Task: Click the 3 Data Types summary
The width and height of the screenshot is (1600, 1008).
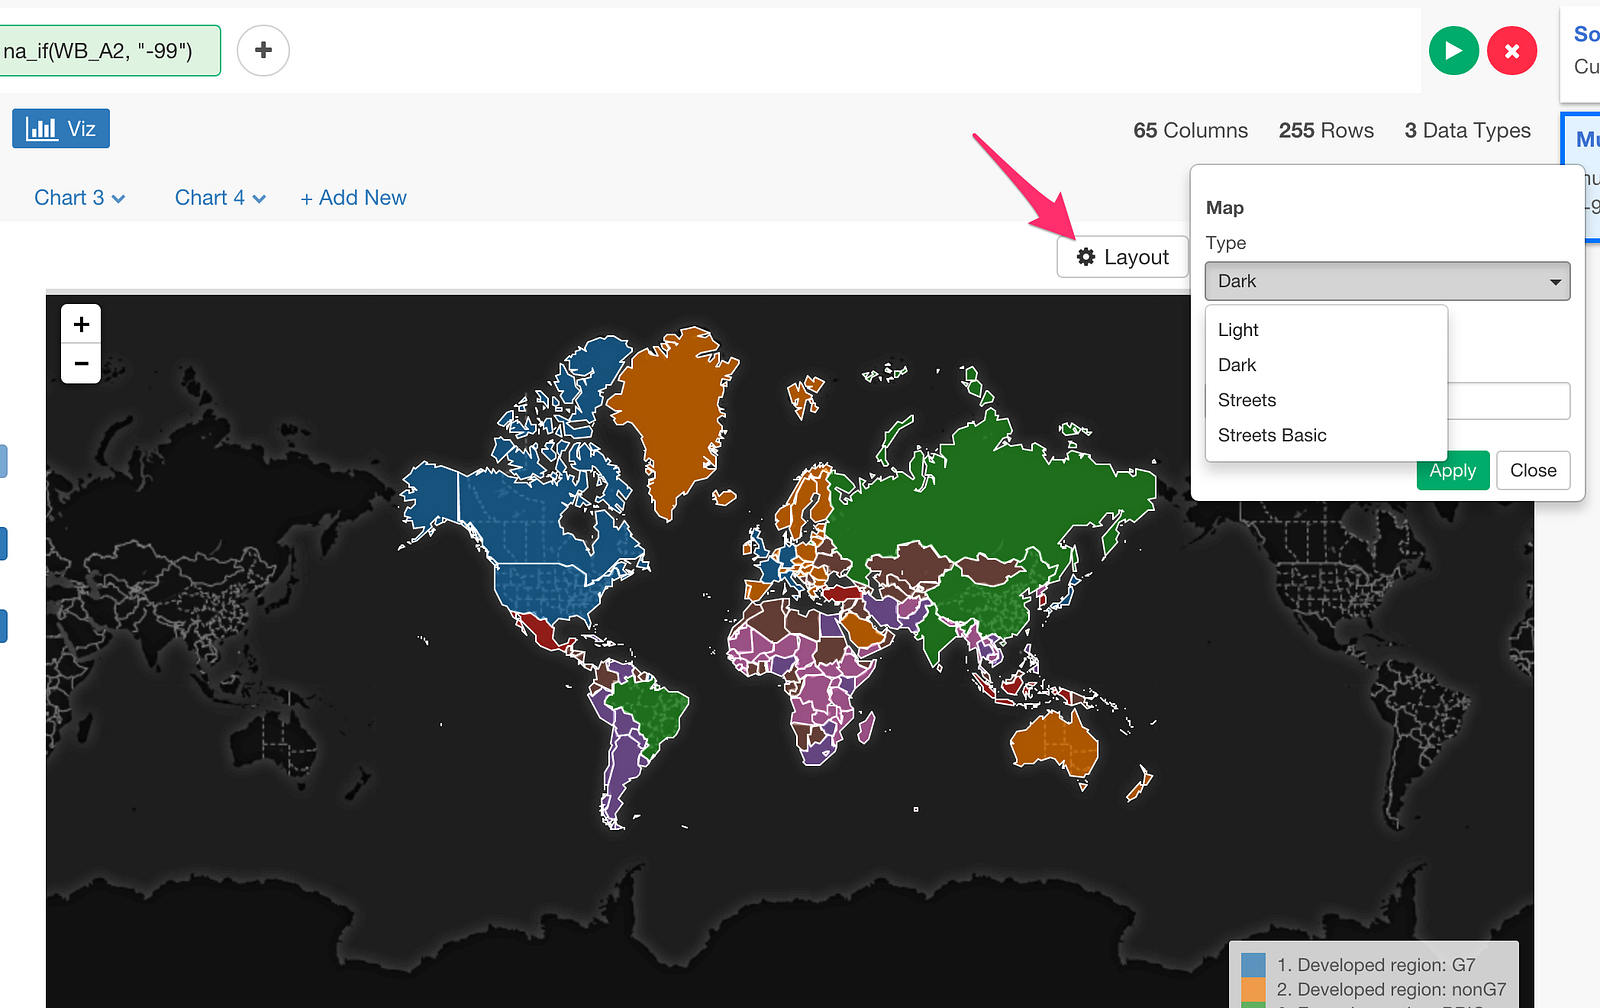Action: click(1467, 130)
